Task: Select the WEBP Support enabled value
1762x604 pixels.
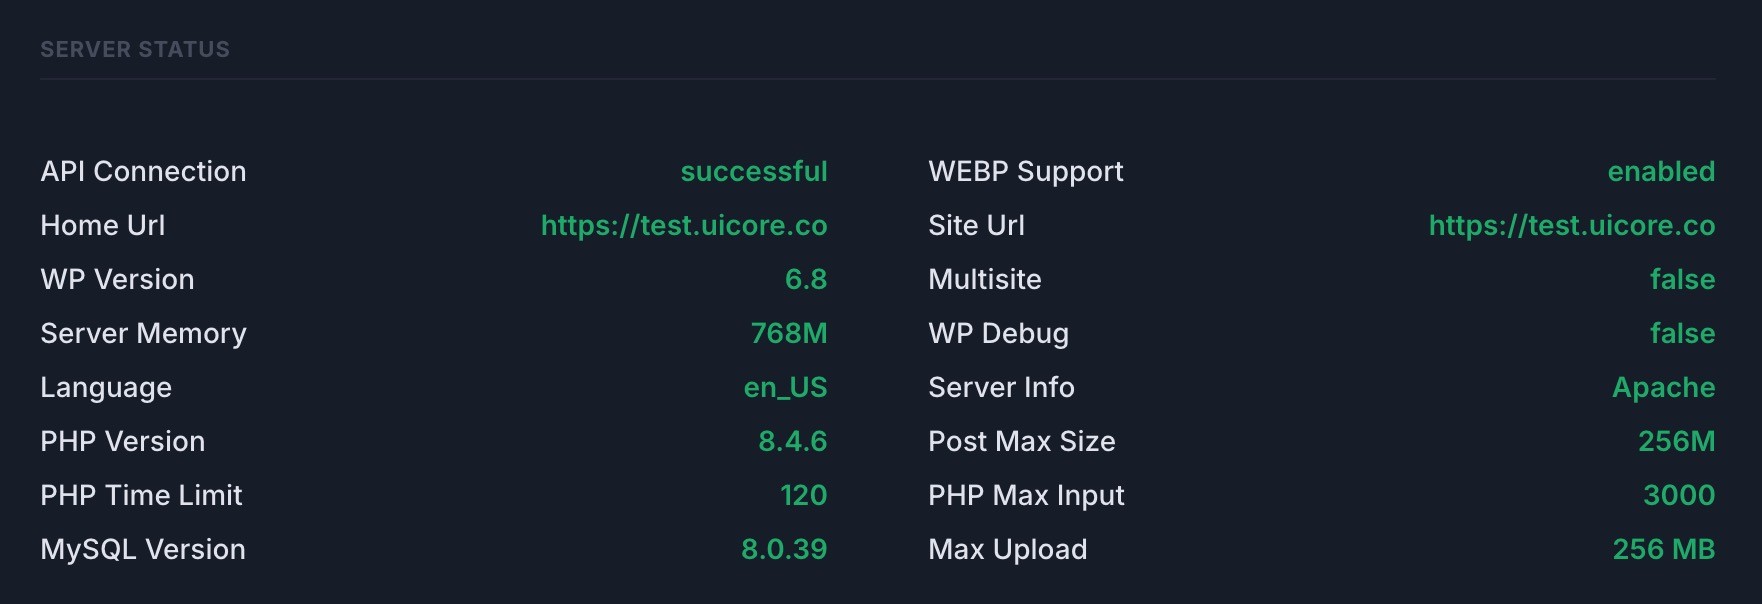Action: [x=1661, y=171]
